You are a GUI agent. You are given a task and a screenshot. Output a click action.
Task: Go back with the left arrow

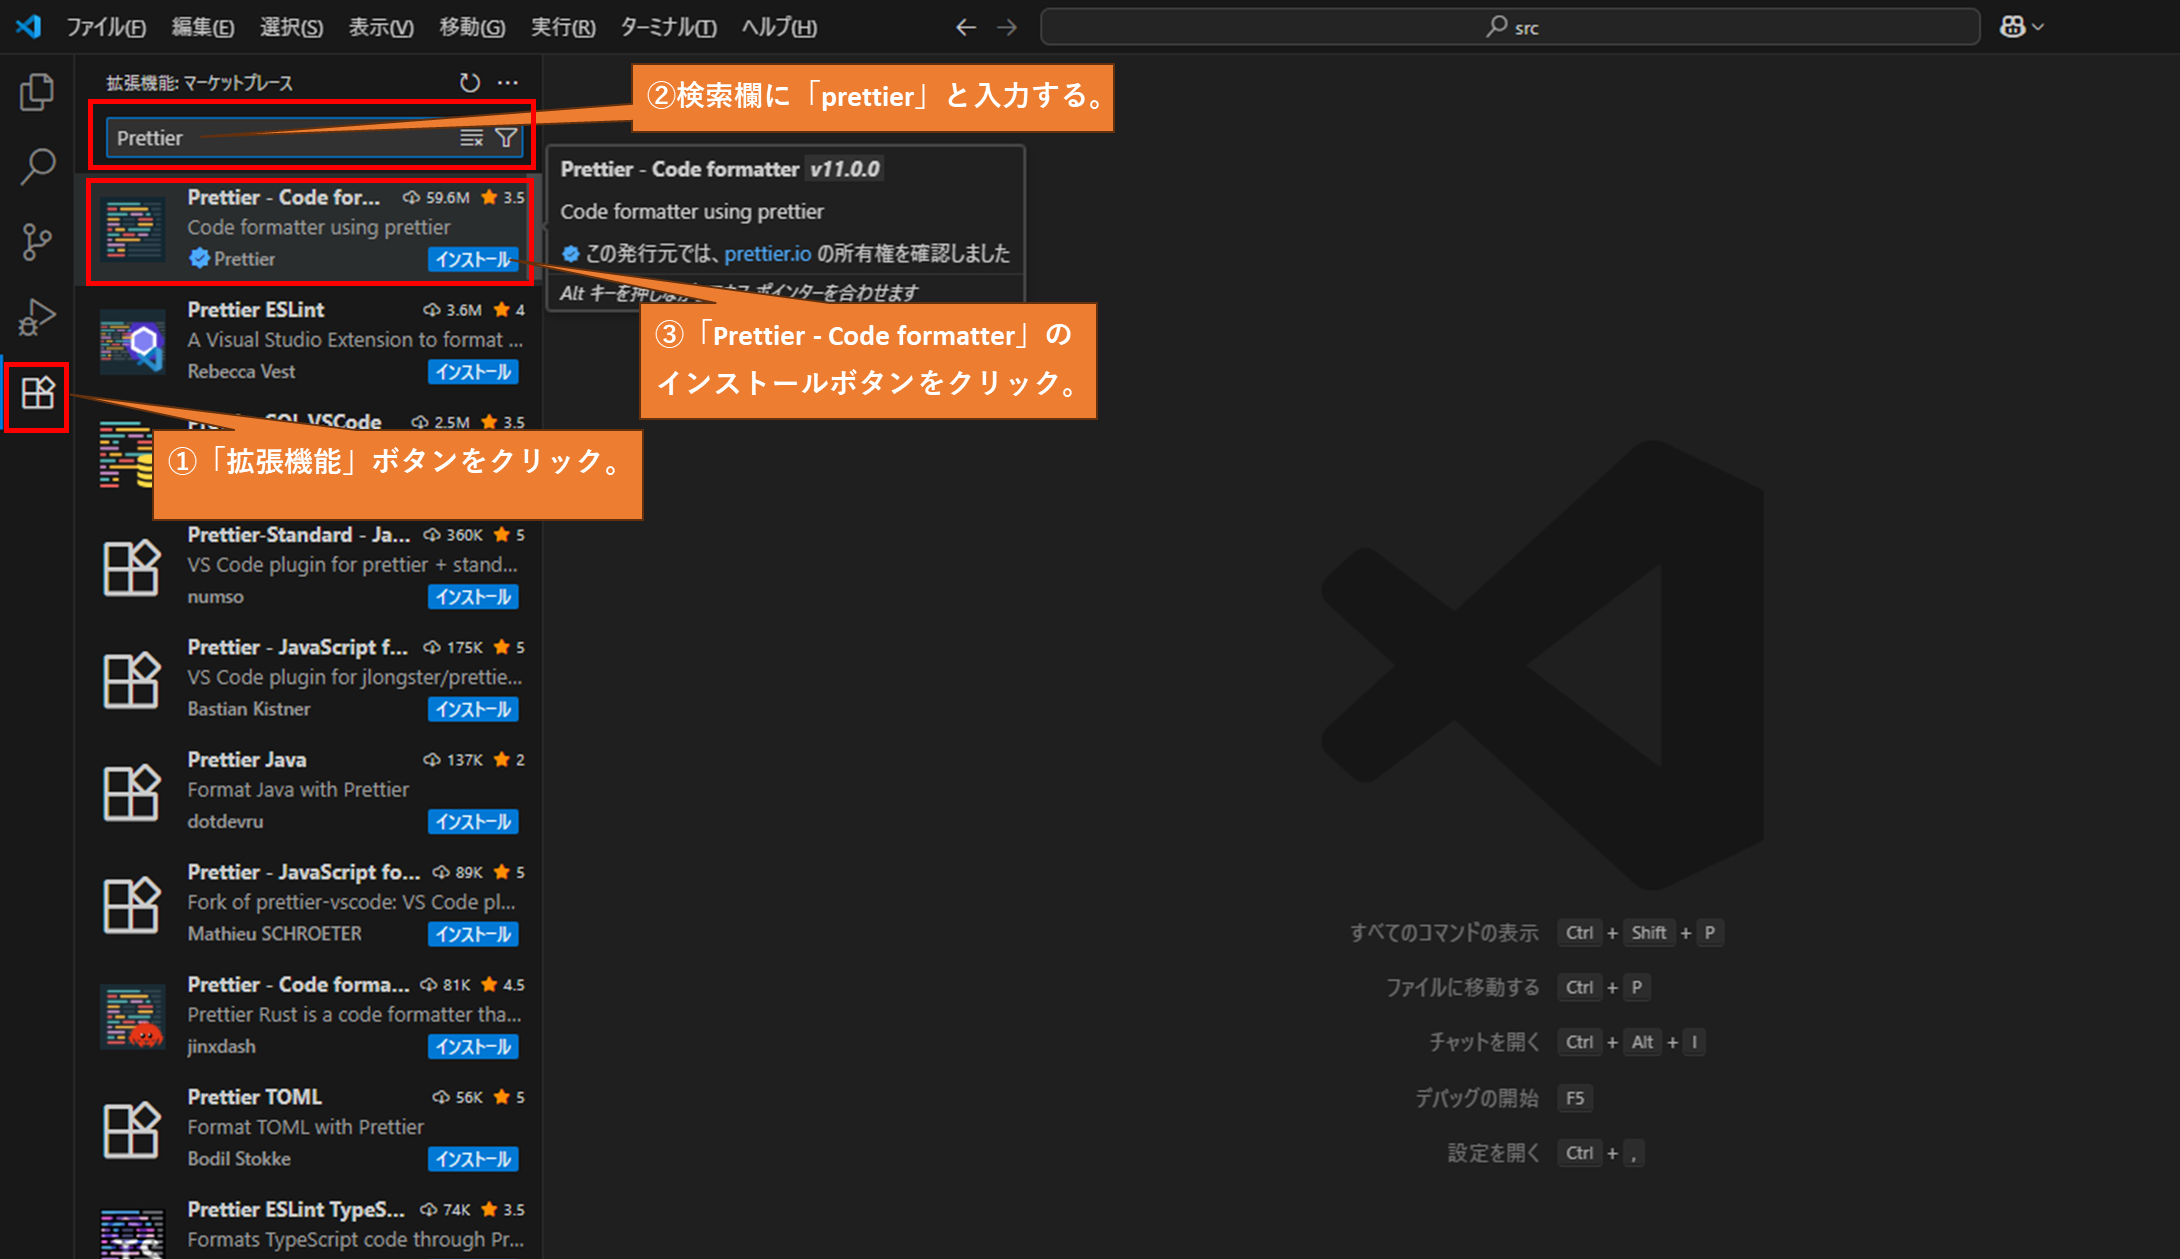[x=965, y=27]
